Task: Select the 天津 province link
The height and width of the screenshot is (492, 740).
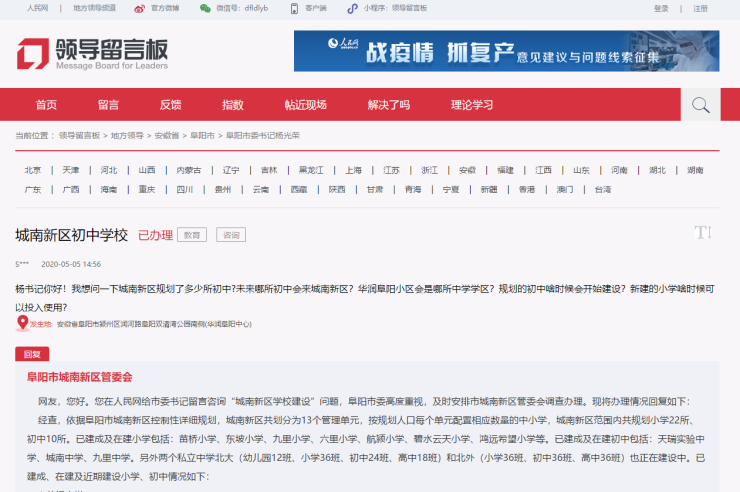Action: [71, 170]
